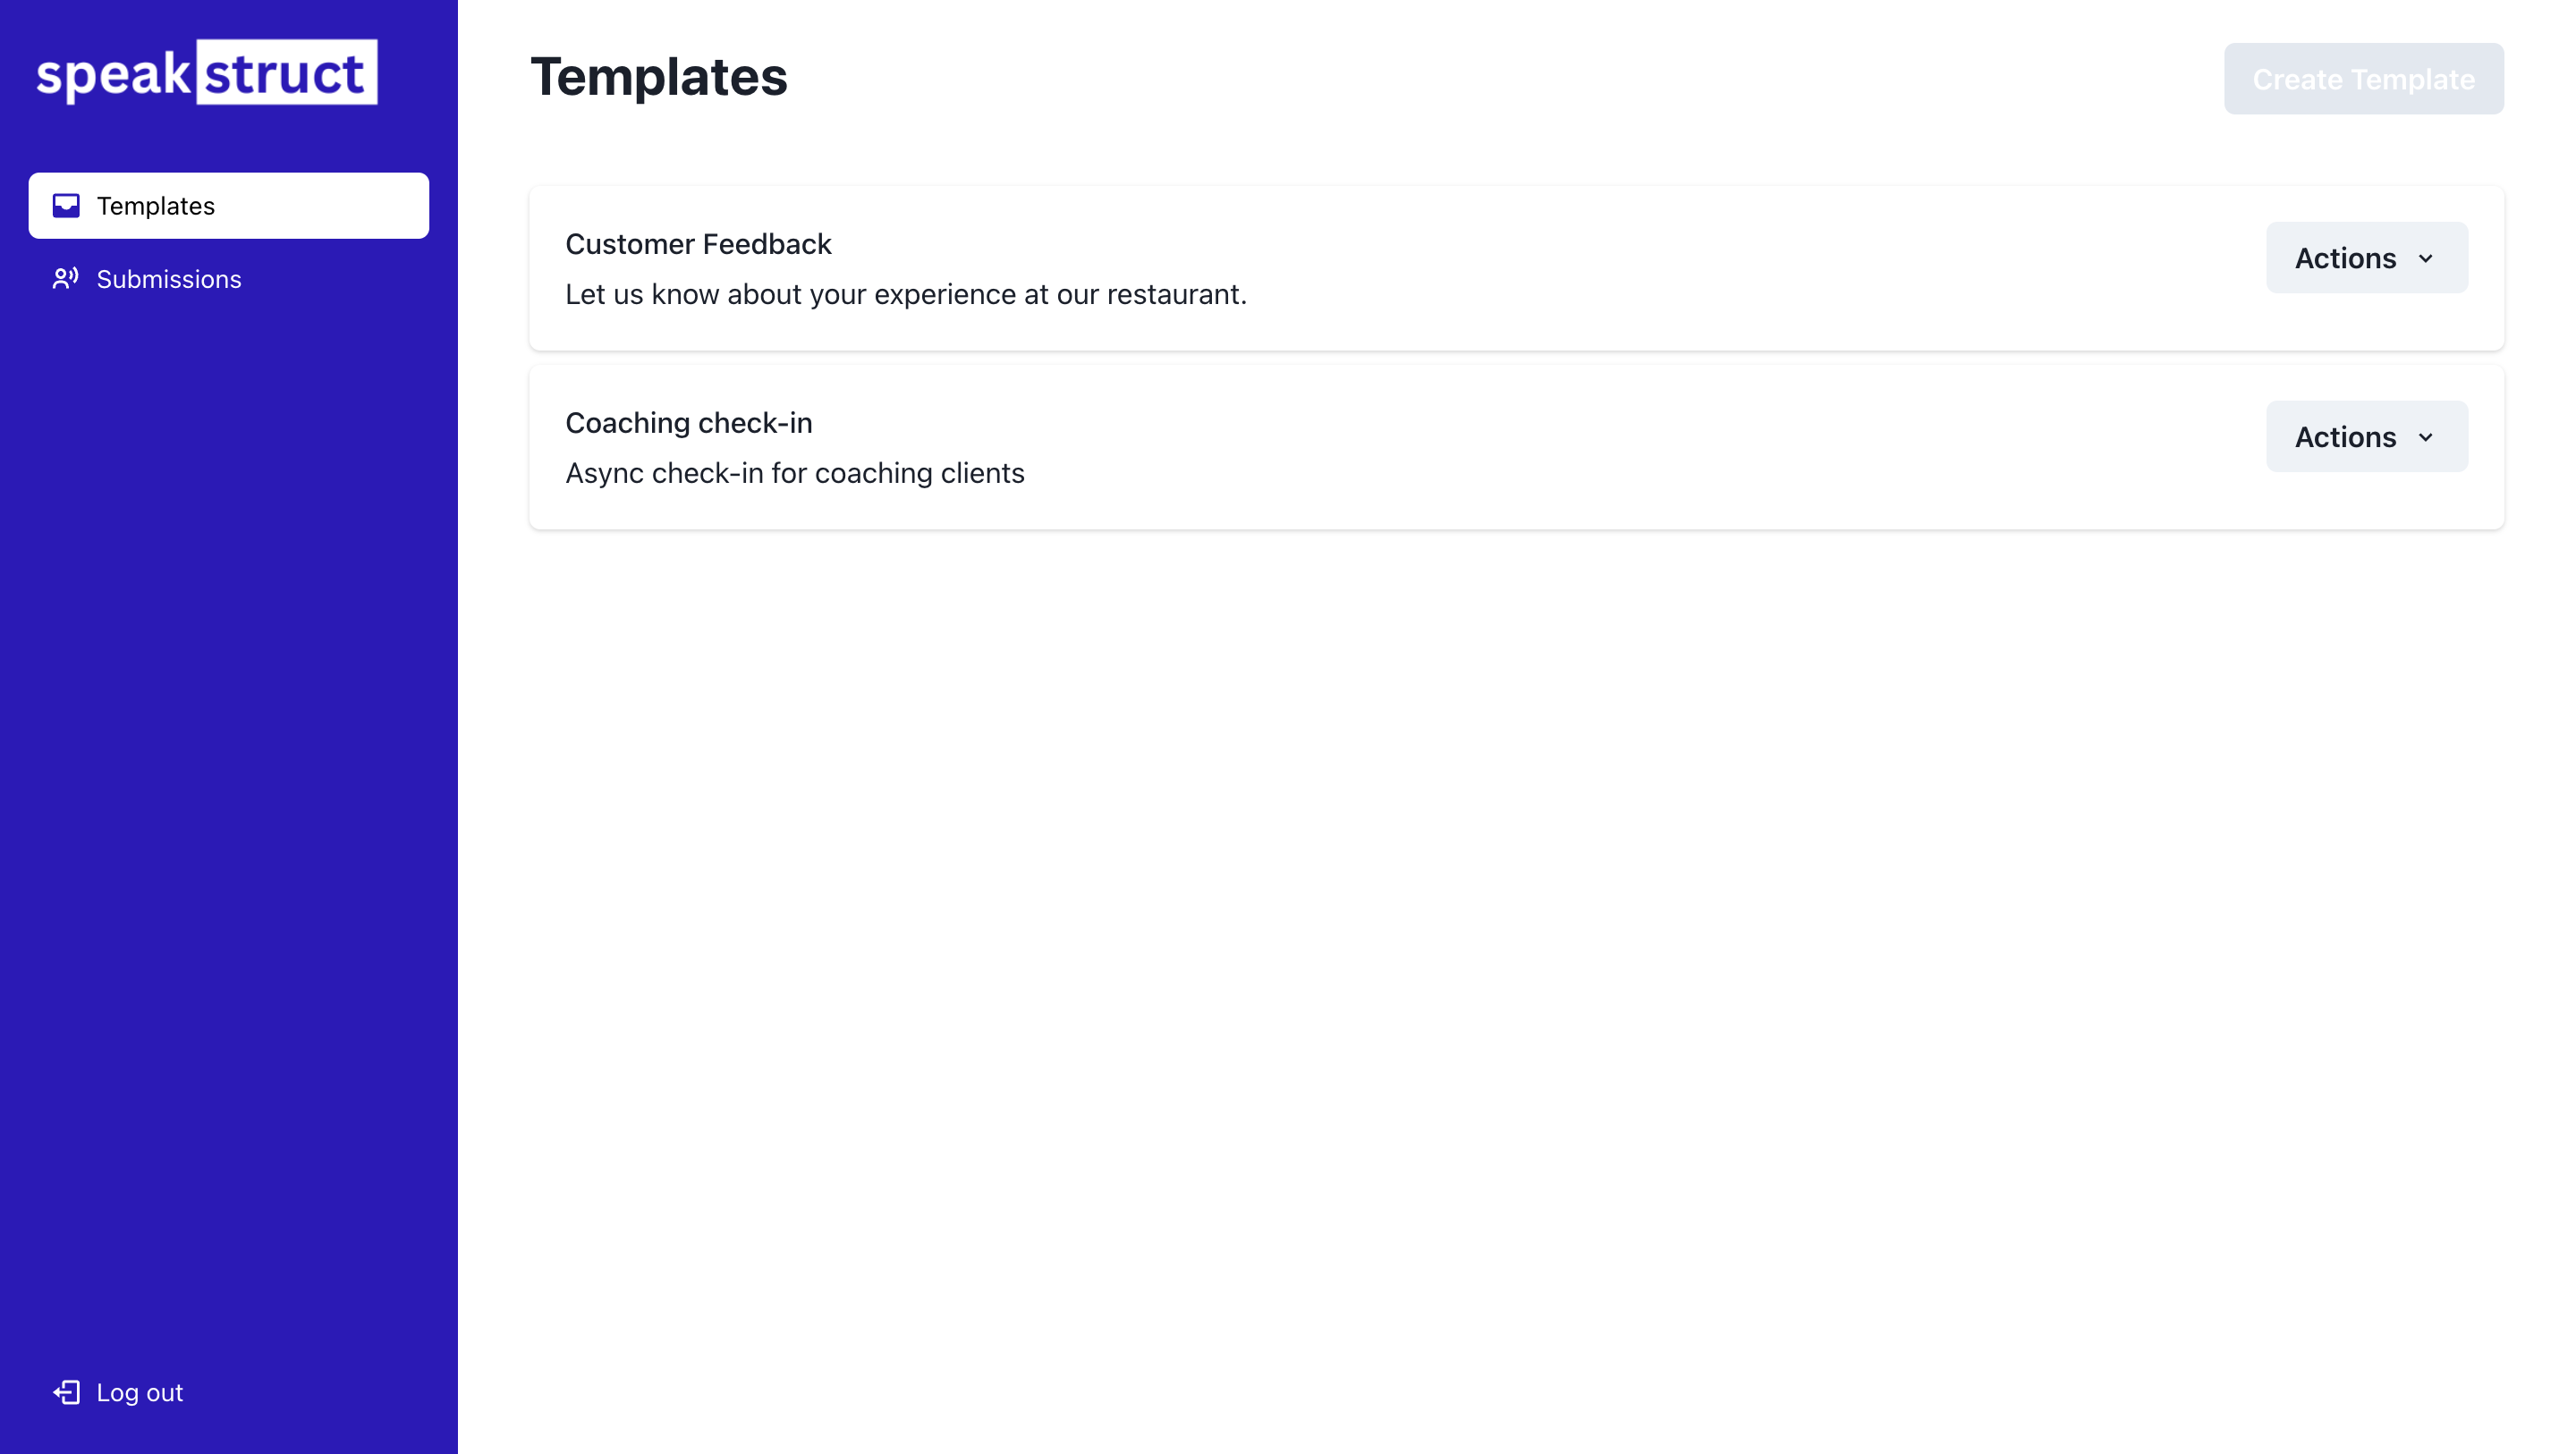
Task: Select the Customer Feedback template card
Action: point(1516,268)
